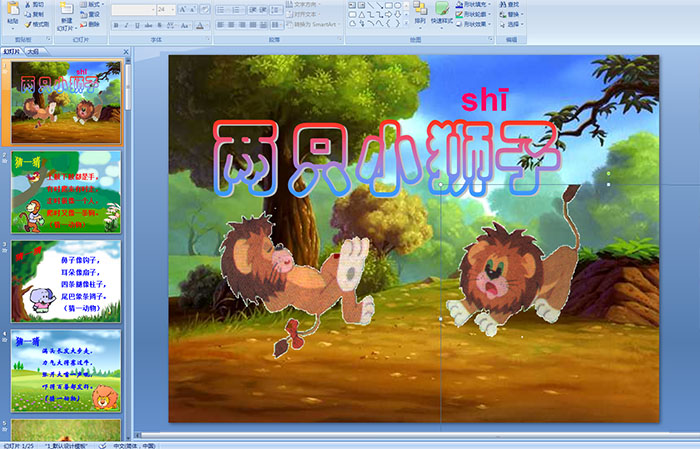Click the Increase Font Size icon
700x449 pixels.
pos(183,10)
